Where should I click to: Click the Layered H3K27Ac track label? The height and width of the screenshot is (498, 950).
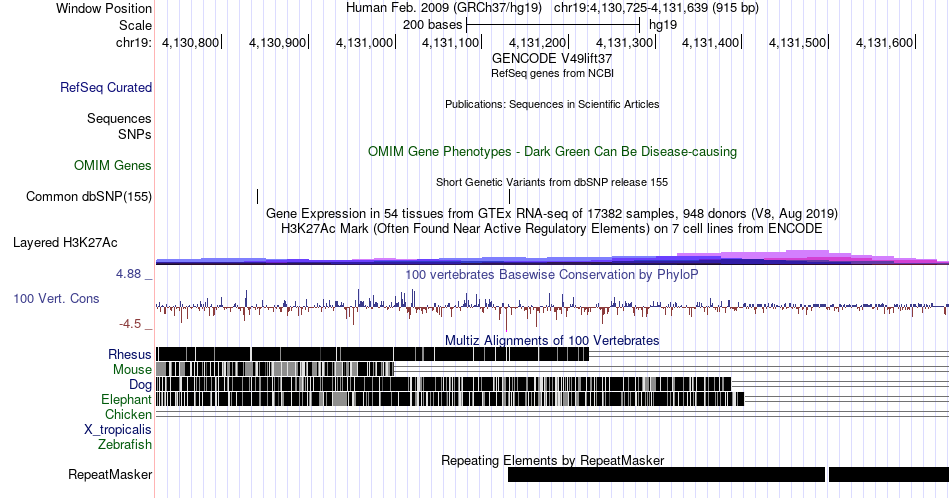pyautogui.click(x=65, y=242)
